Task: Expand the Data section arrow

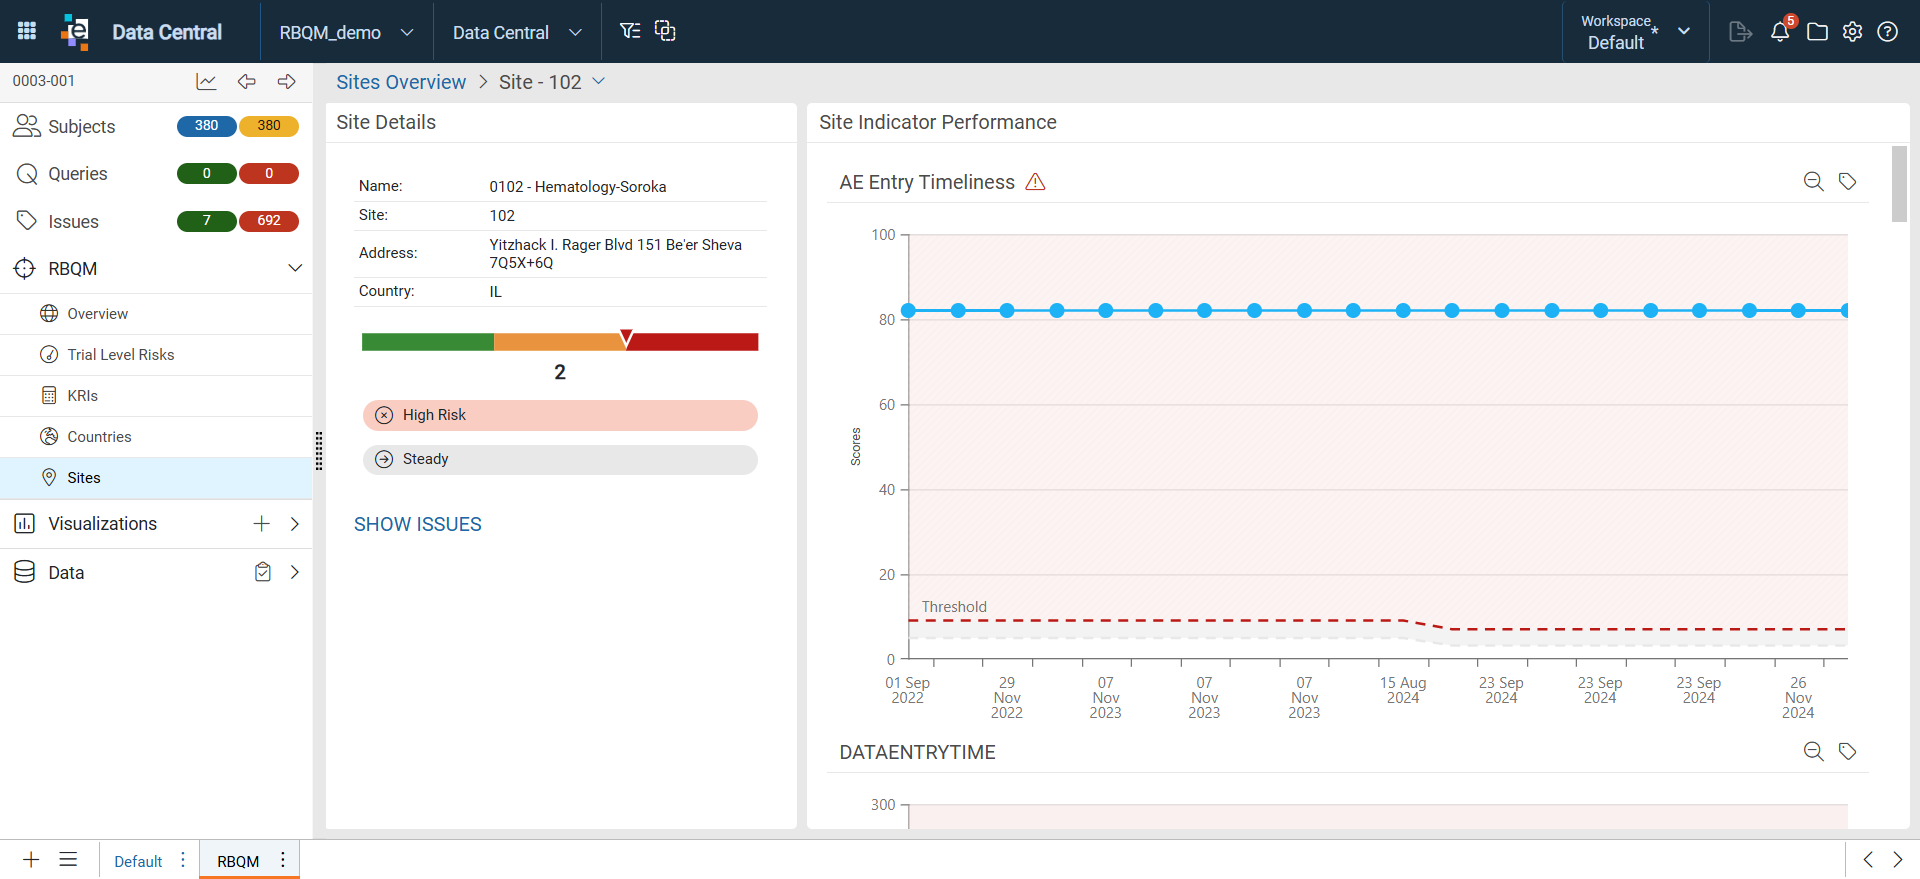Action: click(x=295, y=572)
